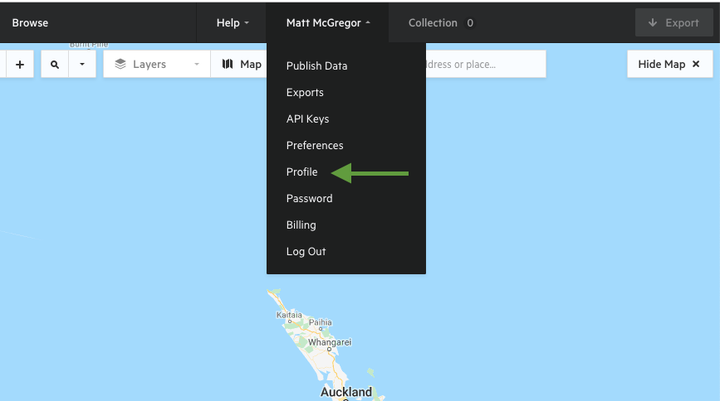The image size is (720, 401).
Task: Go to Browse in top bar
Action: pos(30,23)
